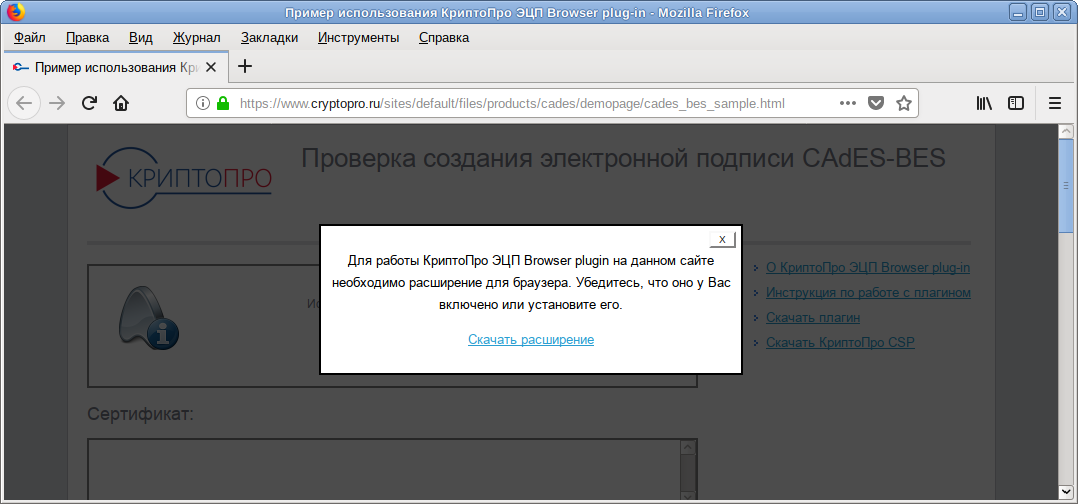Open the Файл menu
Viewport: 1078px width, 504px height.
[30, 38]
